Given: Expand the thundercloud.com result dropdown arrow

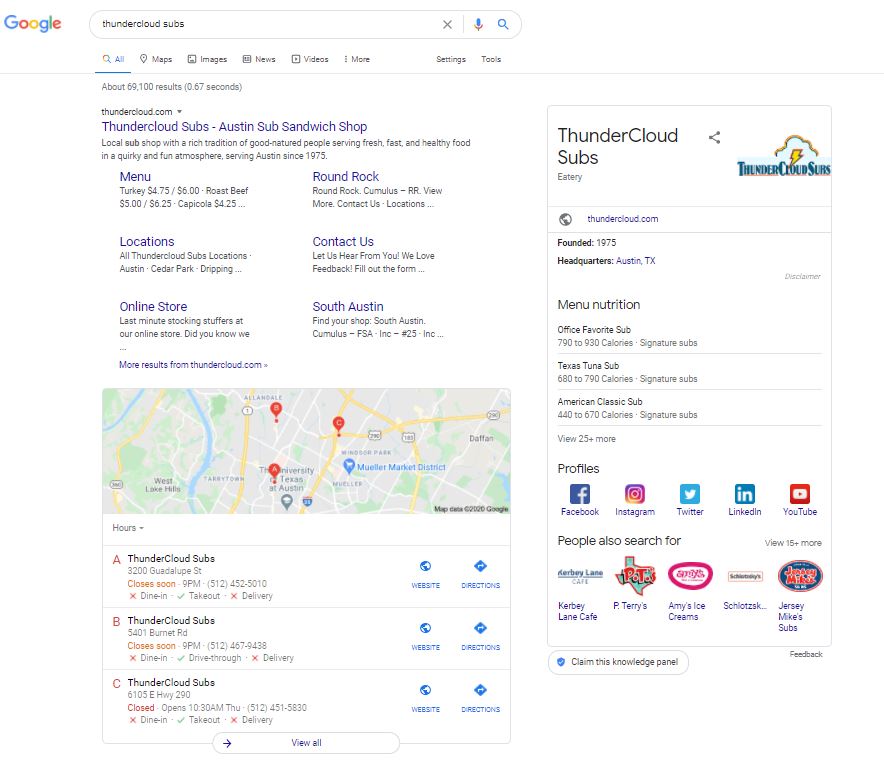Looking at the screenshot, I should (x=179, y=112).
